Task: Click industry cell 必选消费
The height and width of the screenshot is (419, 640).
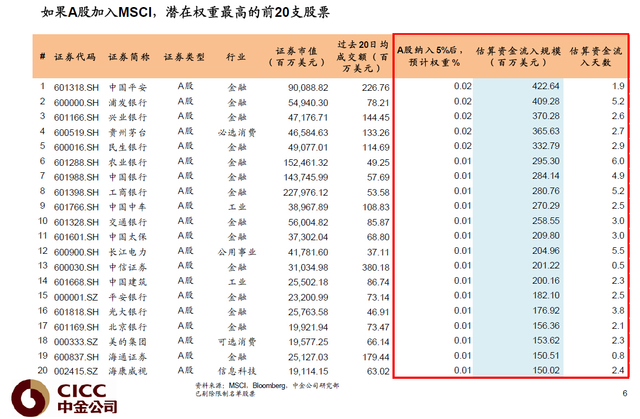Action: pyautogui.click(x=237, y=133)
